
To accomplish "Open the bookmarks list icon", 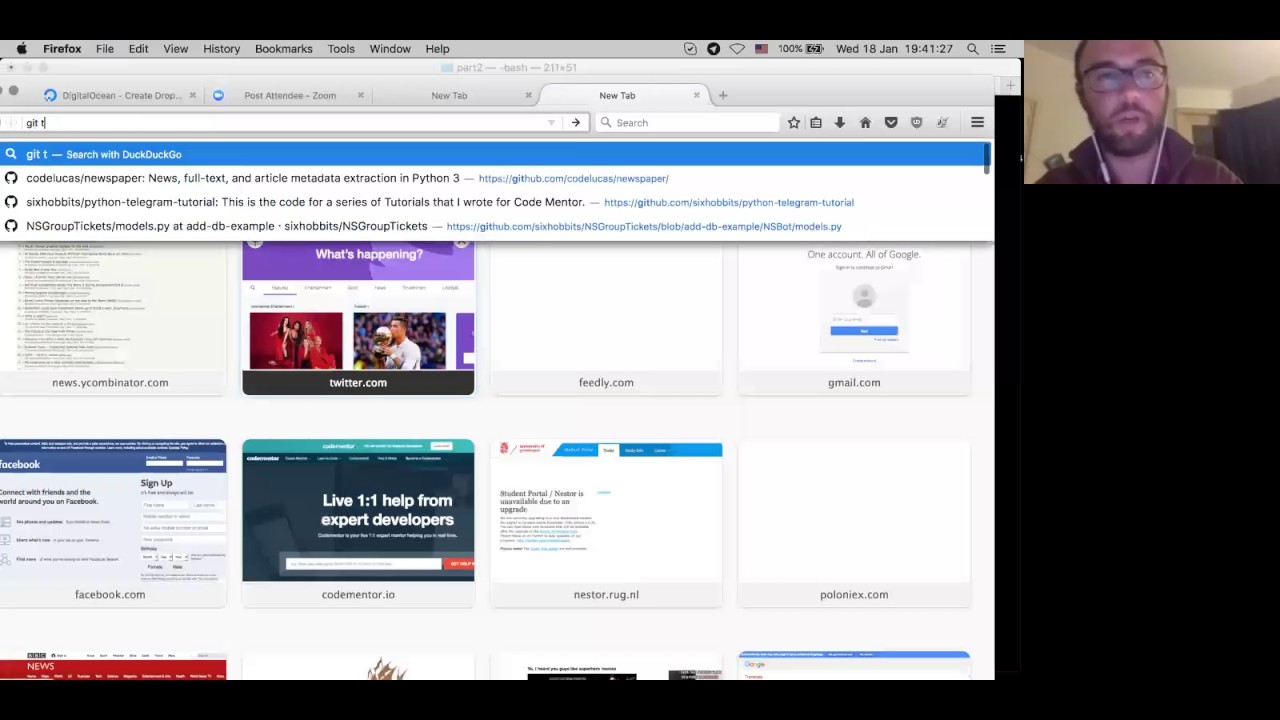I will coord(816,122).
